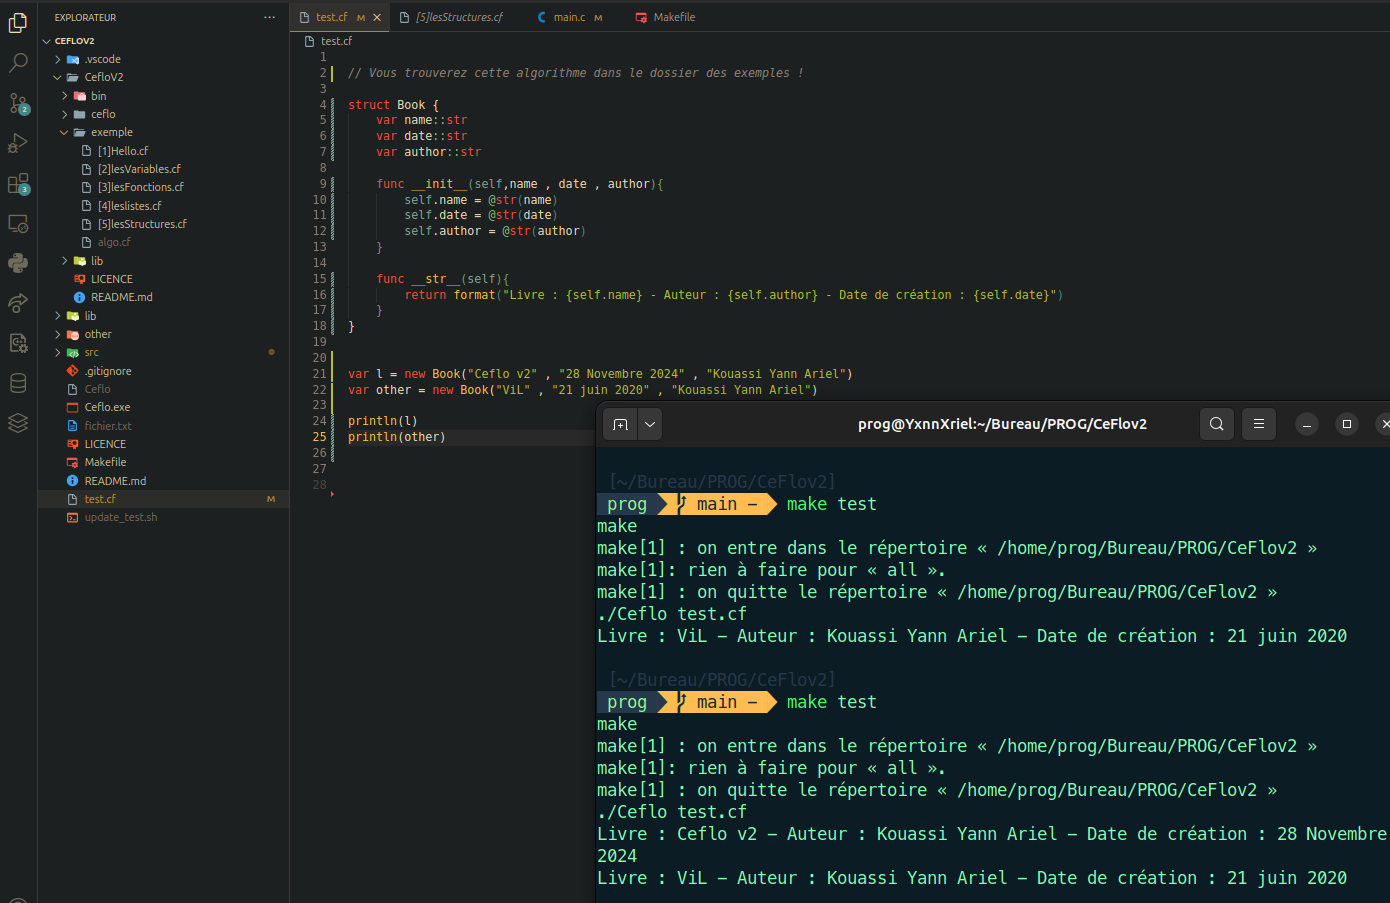The width and height of the screenshot is (1390, 903).
Task: Open the file-with-gear icon view in activity bar
Action: tap(18, 343)
